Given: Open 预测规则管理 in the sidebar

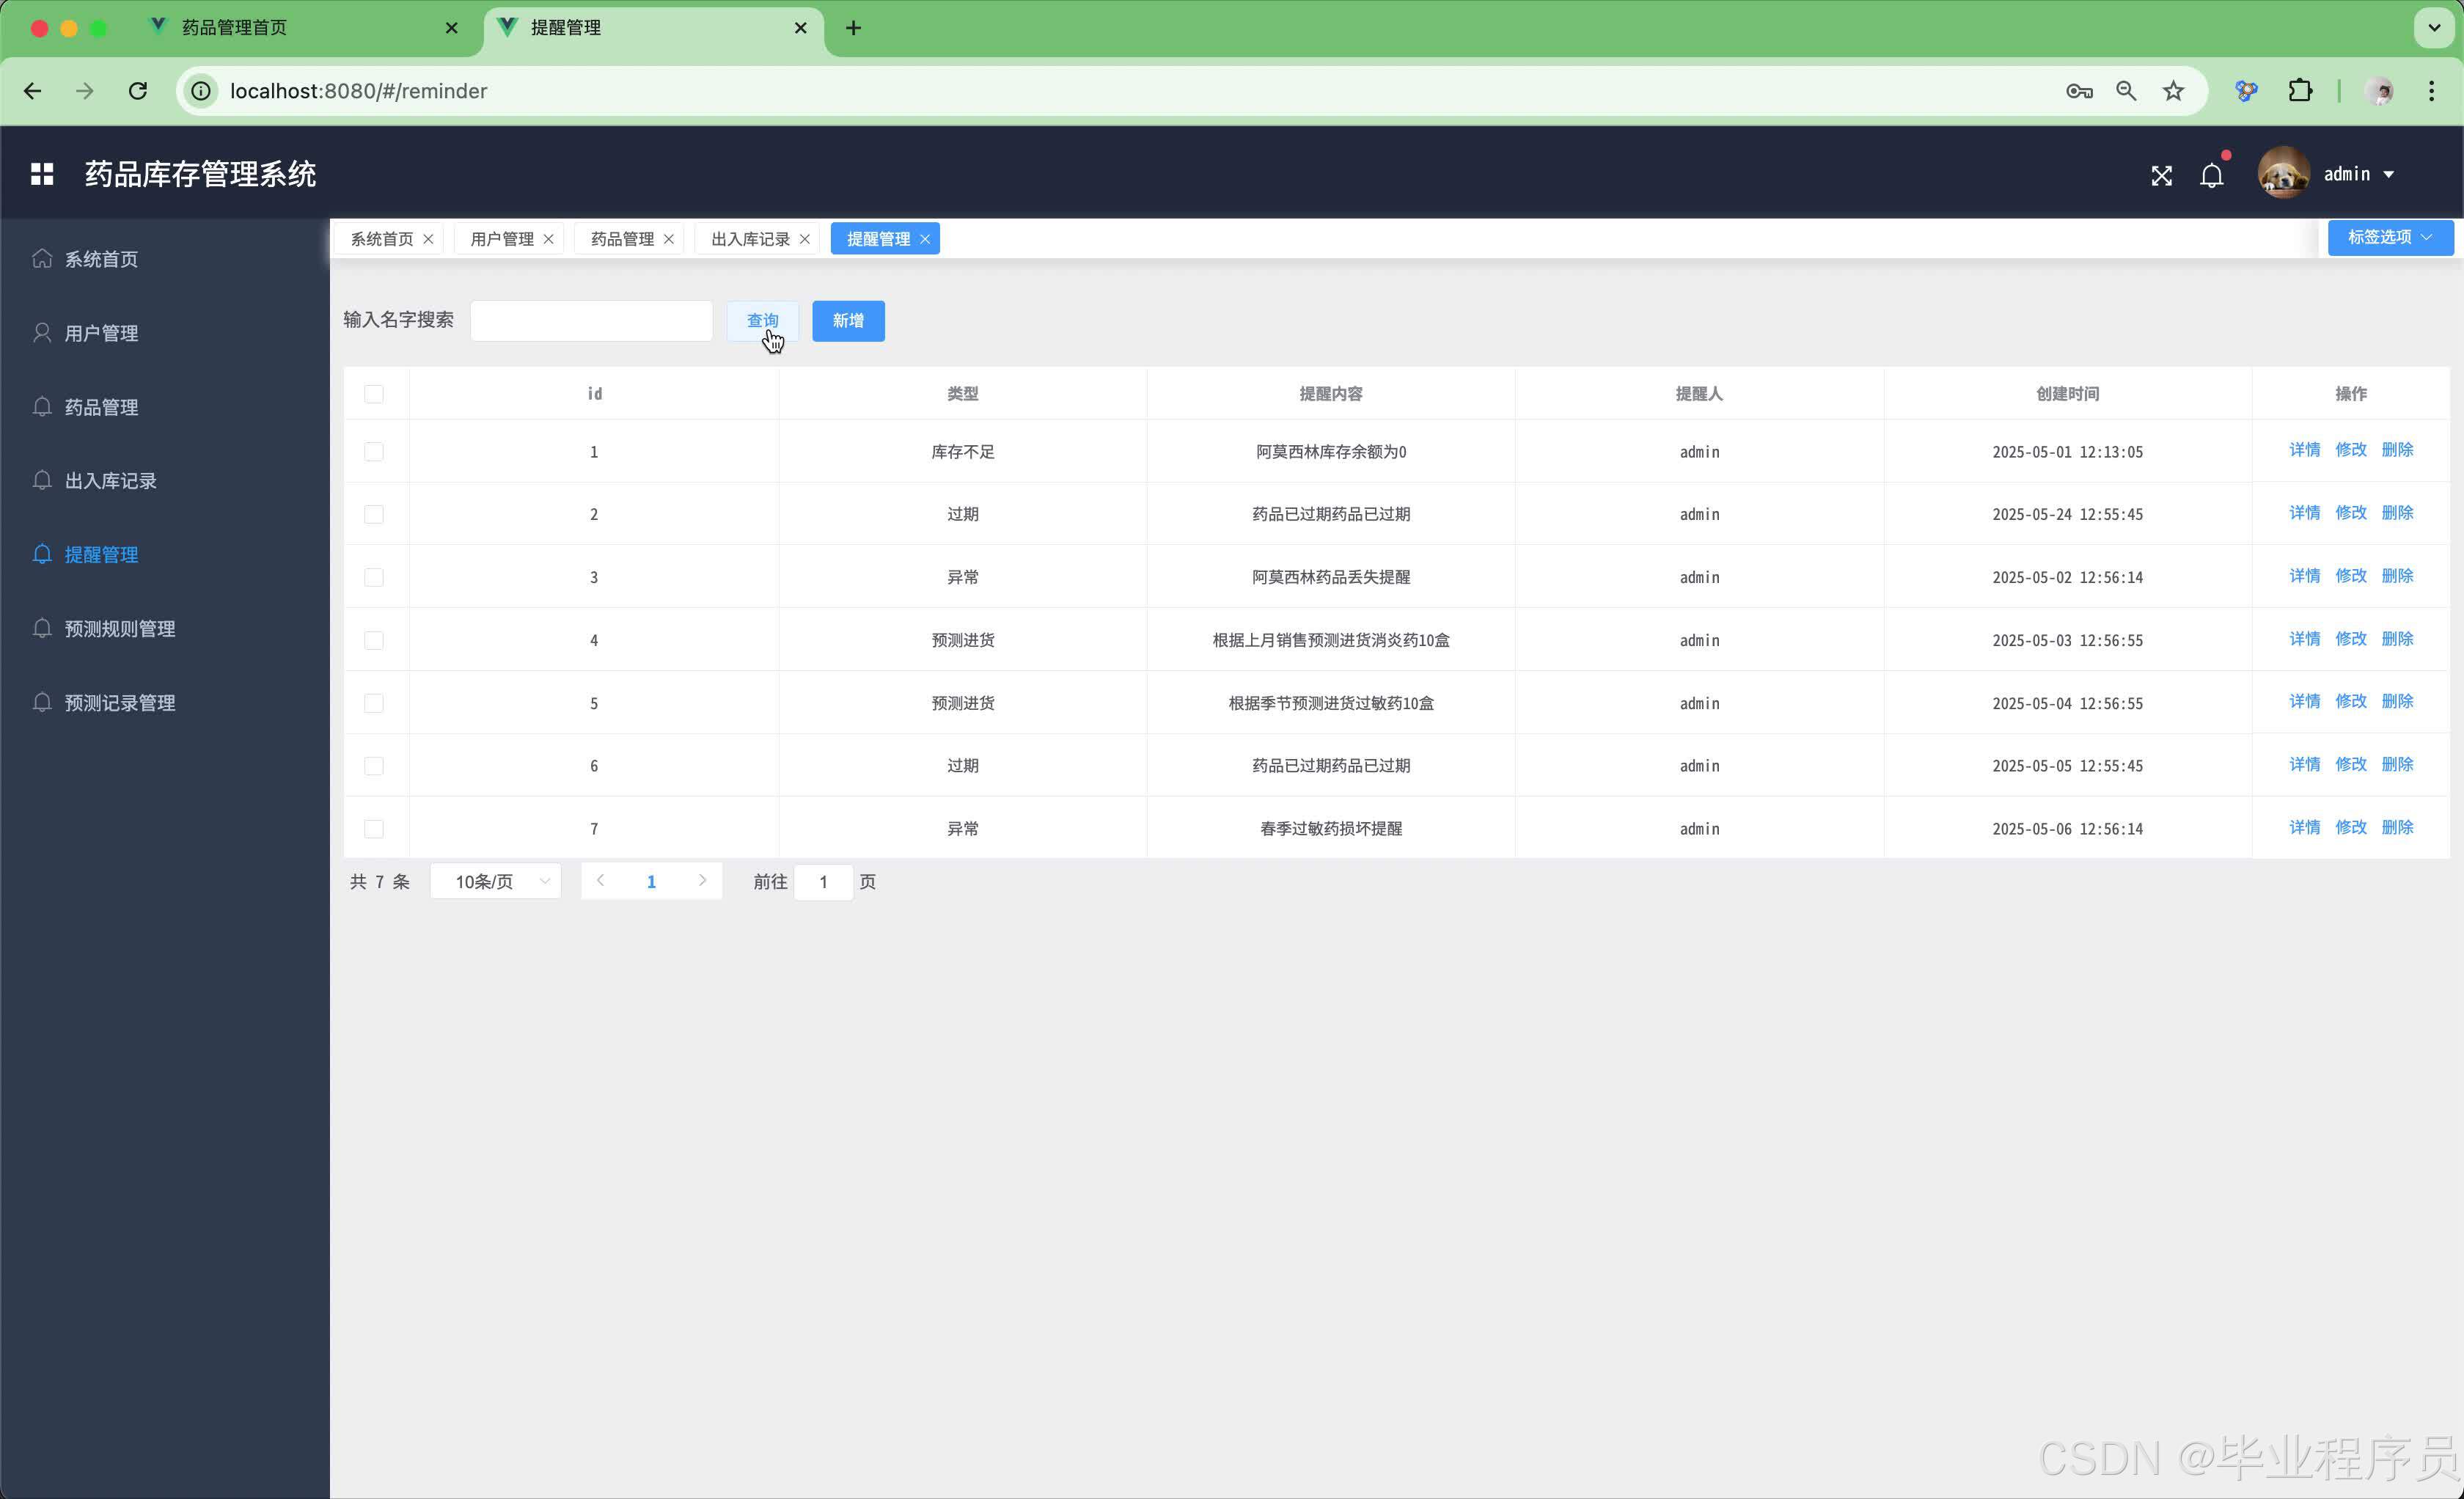Looking at the screenshot, I should pyautogui.click(x=120, y=629).
